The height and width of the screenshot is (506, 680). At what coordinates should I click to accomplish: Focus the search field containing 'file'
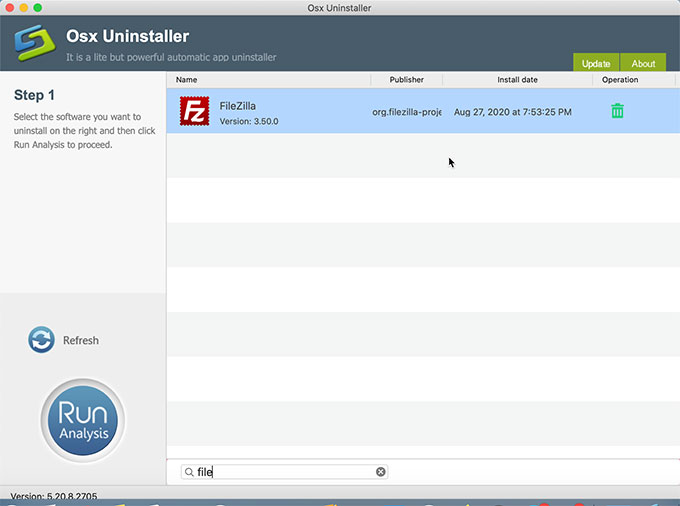284,472
